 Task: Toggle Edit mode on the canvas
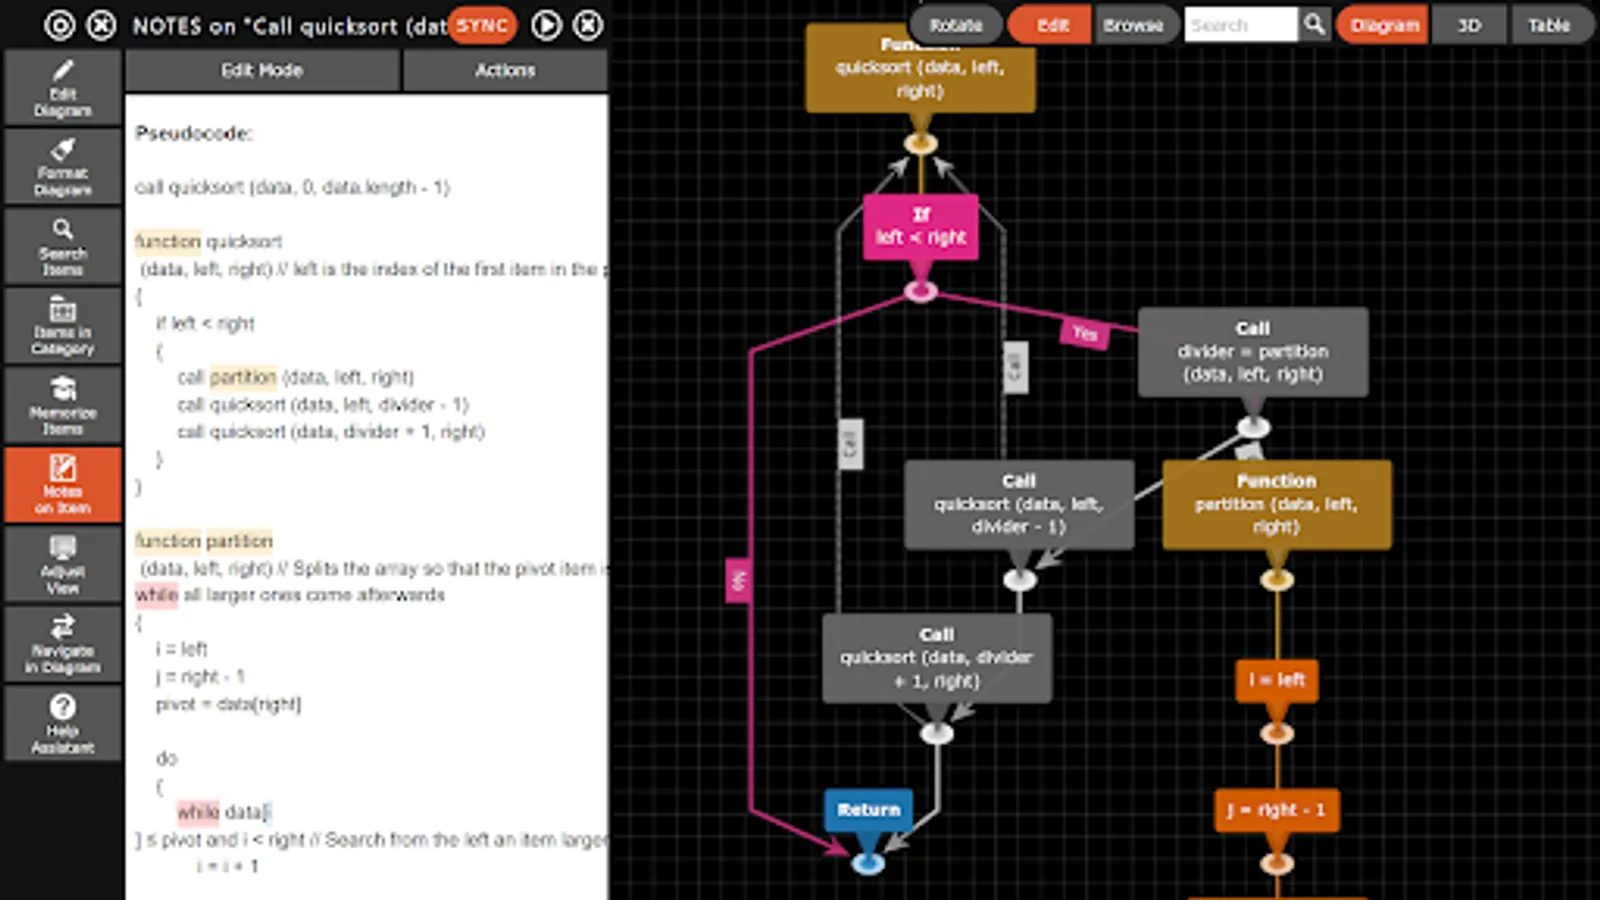point(1049,25)
